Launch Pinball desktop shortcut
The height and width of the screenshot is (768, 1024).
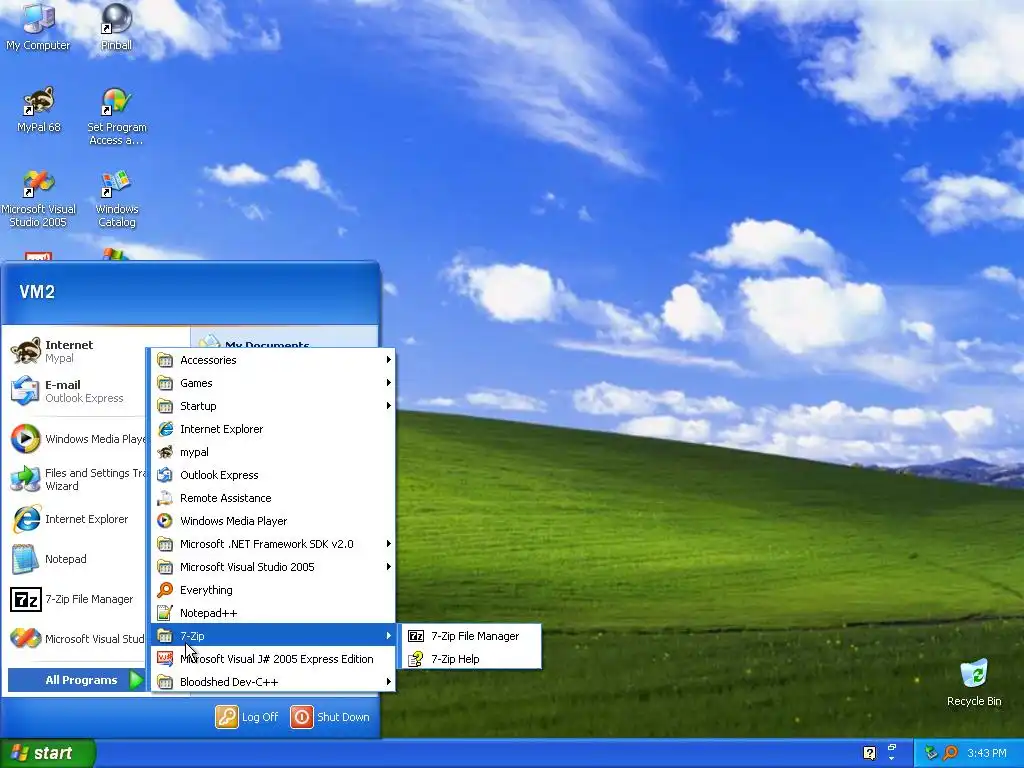pos(116,26)
